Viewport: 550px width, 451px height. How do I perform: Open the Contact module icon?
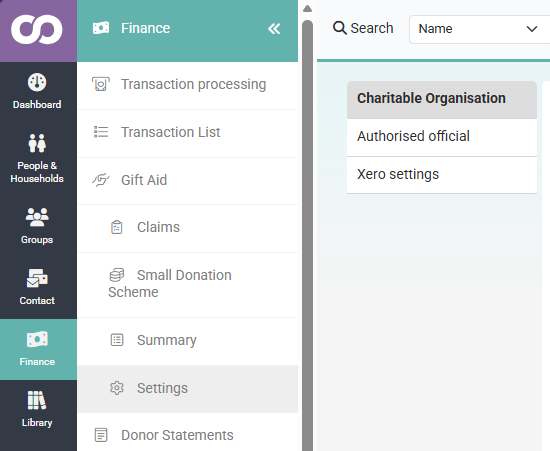tap(37, 278)
